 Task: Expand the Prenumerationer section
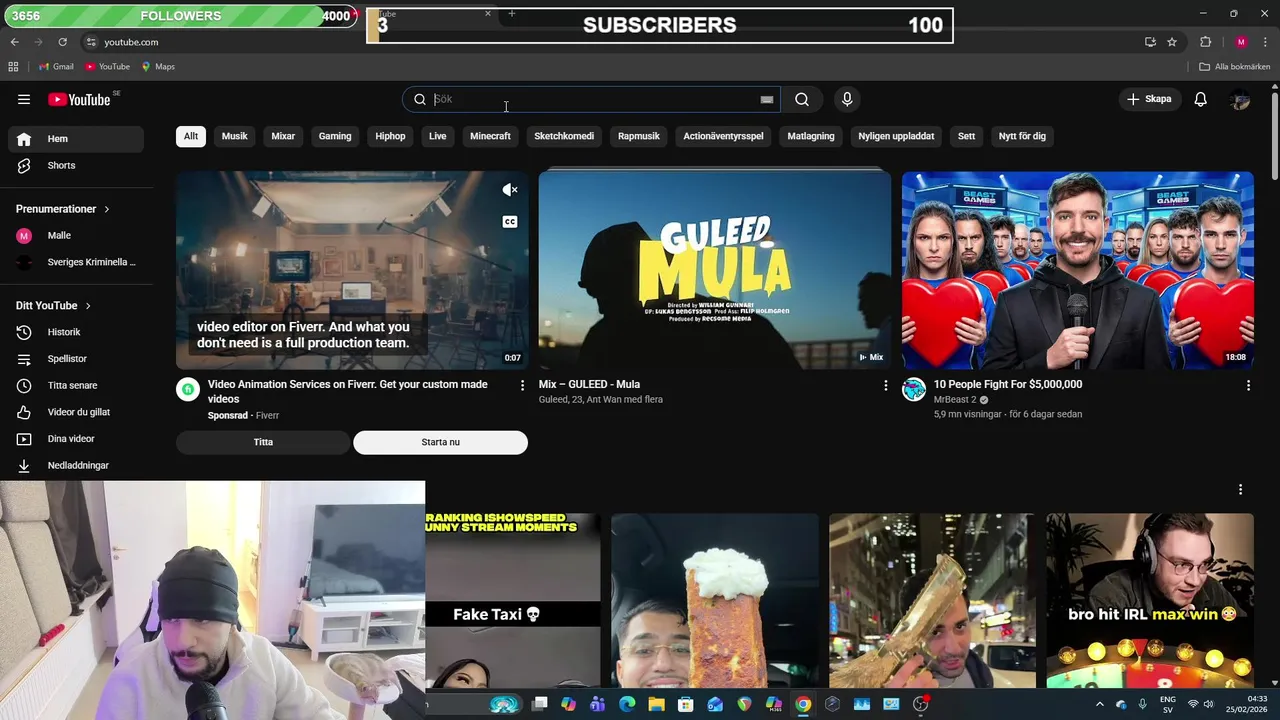click(x=62, y=209)
